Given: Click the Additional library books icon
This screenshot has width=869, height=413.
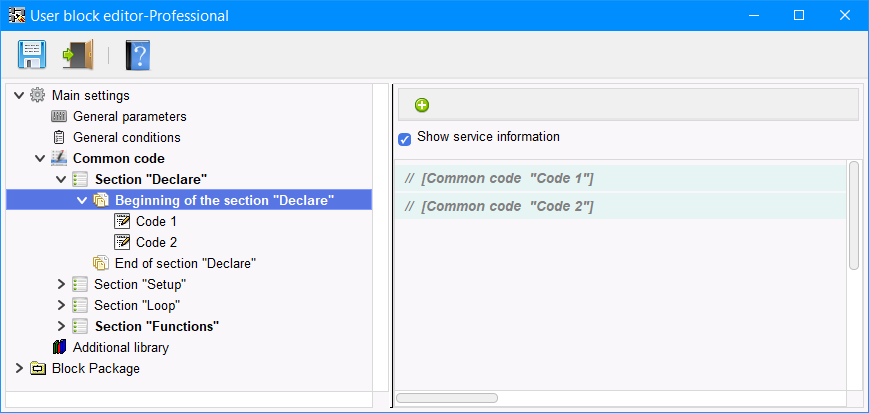Looking at the screenshot, I should [59, 348].
